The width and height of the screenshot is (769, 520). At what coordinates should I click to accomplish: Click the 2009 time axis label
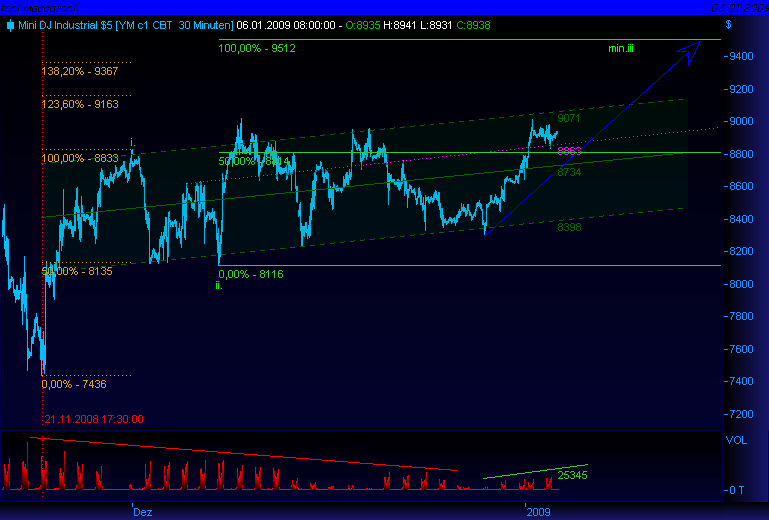[x=538, y=512]
